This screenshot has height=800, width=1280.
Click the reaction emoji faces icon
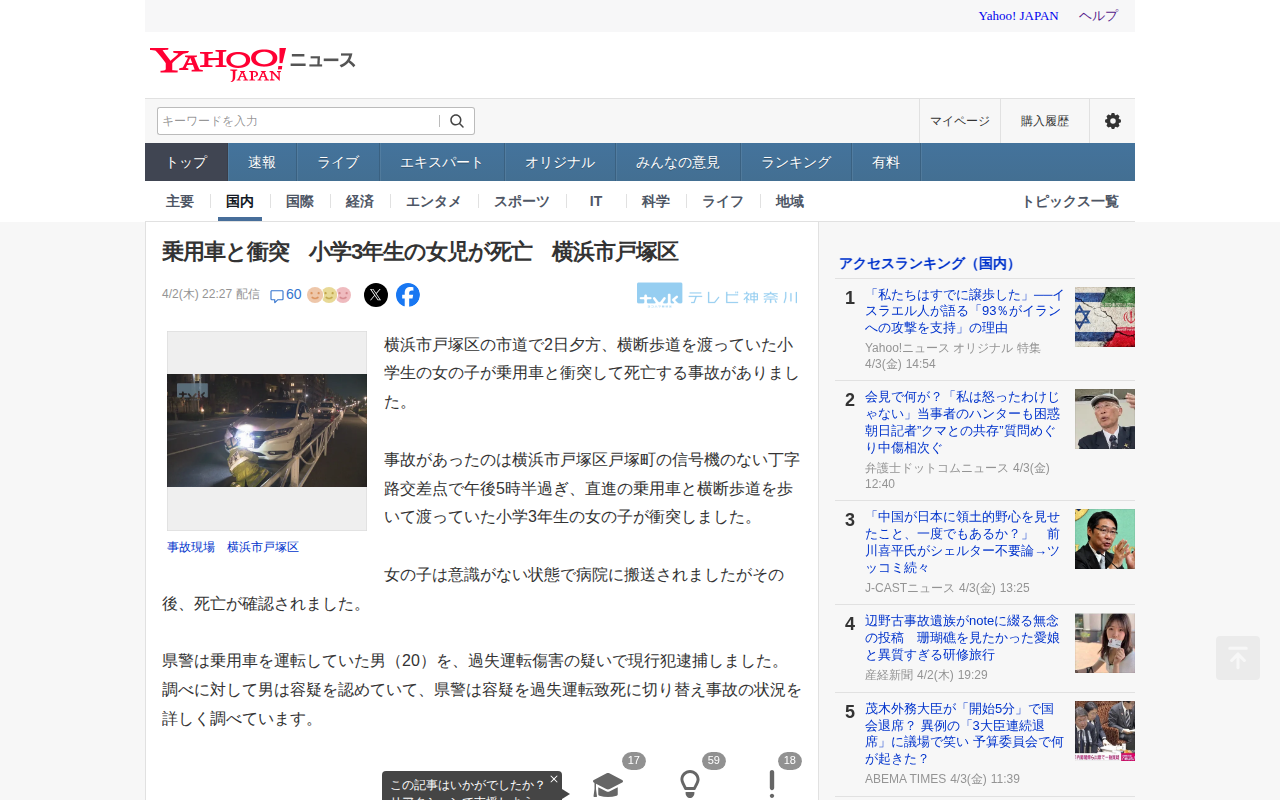[329, 295]
